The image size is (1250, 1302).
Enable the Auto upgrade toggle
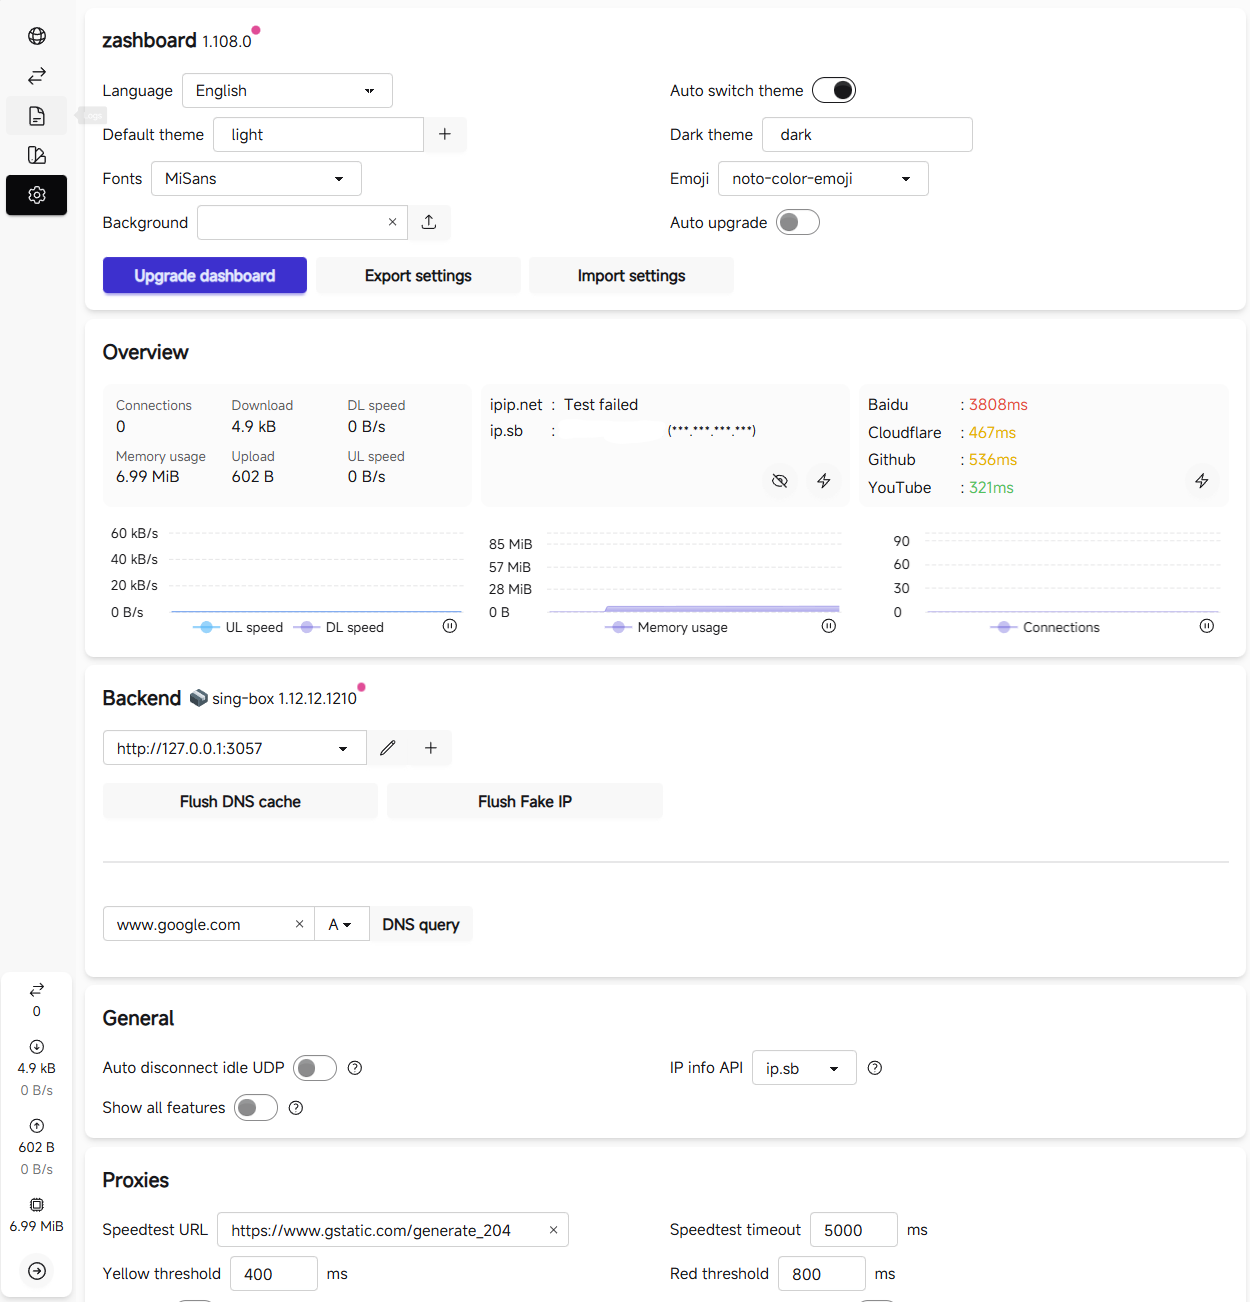coord(798,222)
